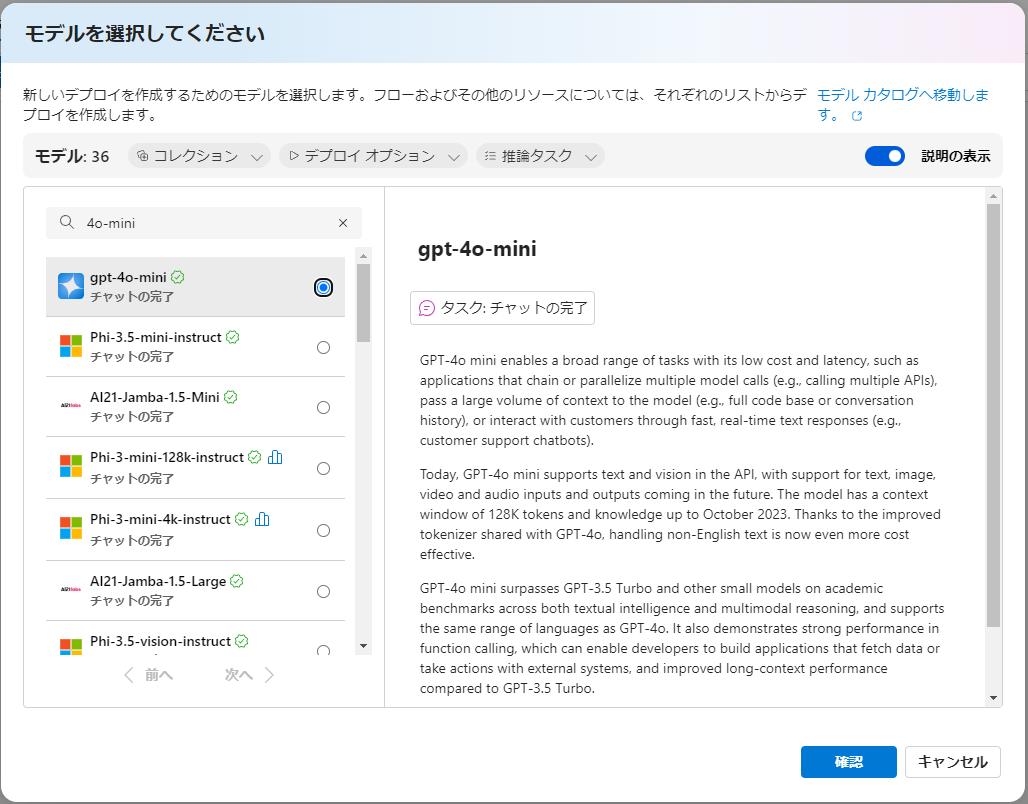
Task: Click the verified badge next to Phi-3.5-vision-instruct
Action: (242, 641)
